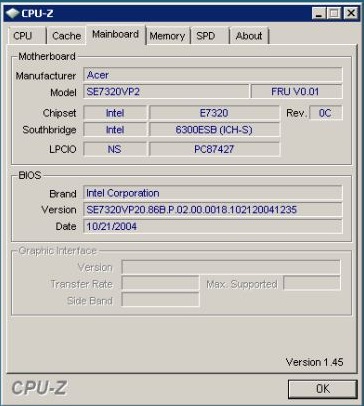Click the E7320 chipset value
This screenshot has width=364, height=406.
point(214,113)
